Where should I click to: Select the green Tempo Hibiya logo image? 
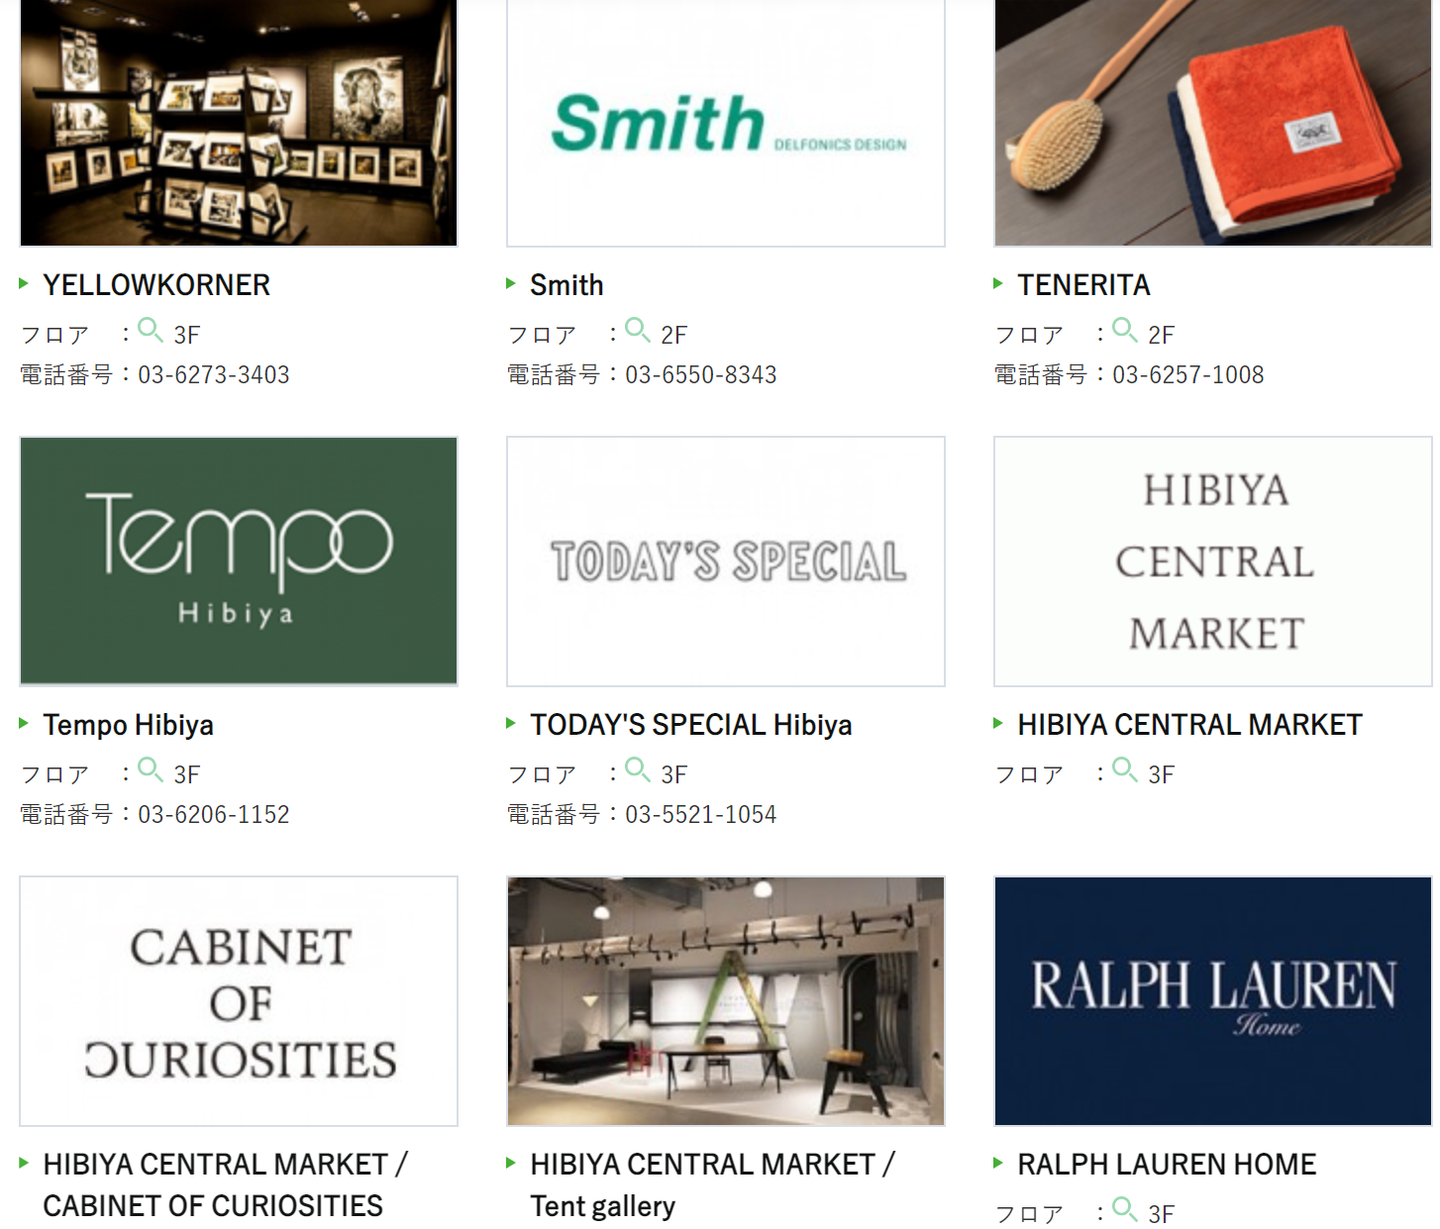tap(238, 561)
